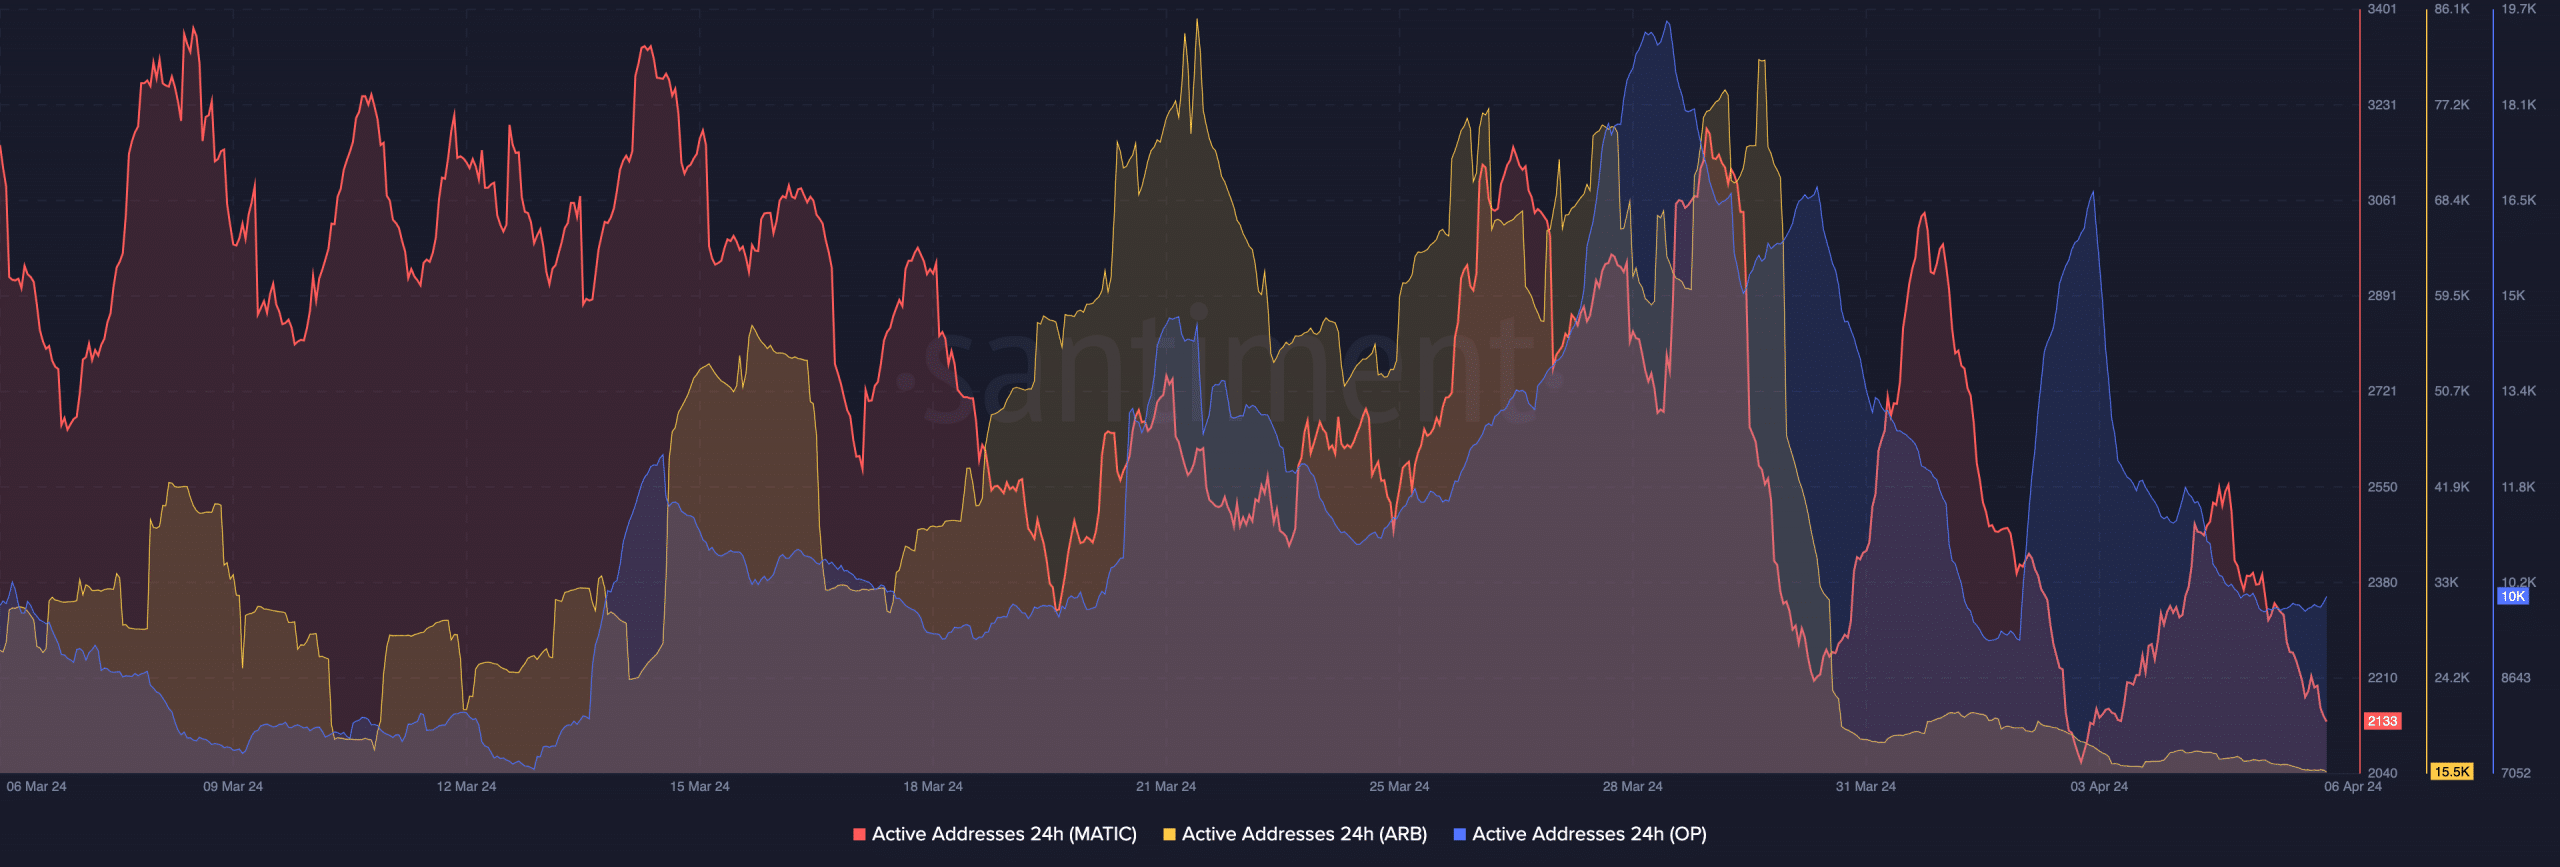2560x867 pixels.
Task: Click the 24.2K ARB axis value
Action: click(2452, 678)
